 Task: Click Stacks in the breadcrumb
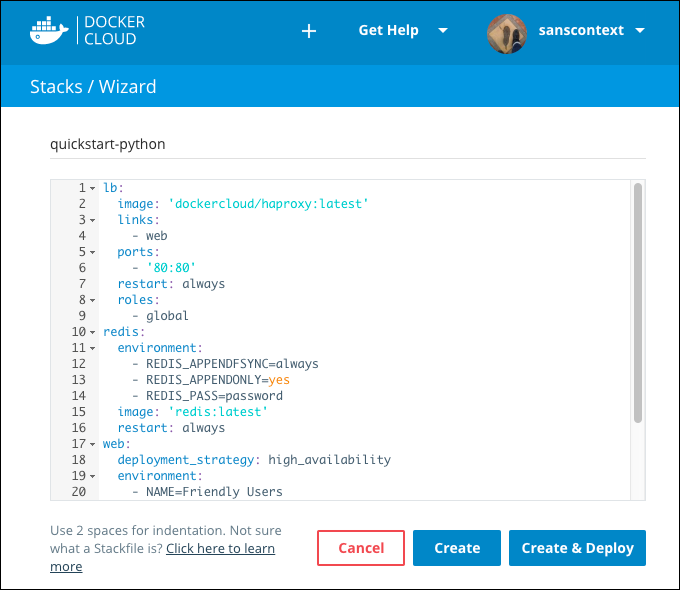coord(56,87)
